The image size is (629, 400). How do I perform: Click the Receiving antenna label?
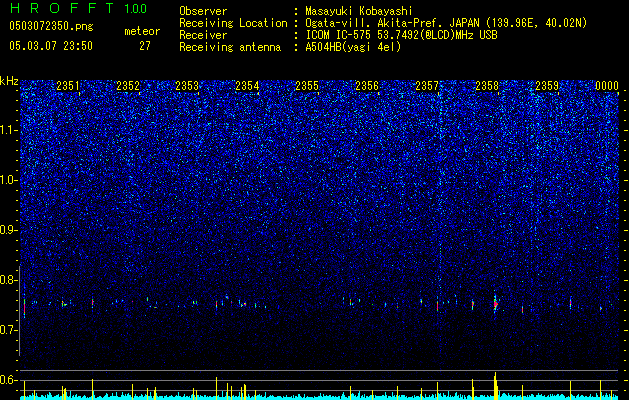click(230, 47)
